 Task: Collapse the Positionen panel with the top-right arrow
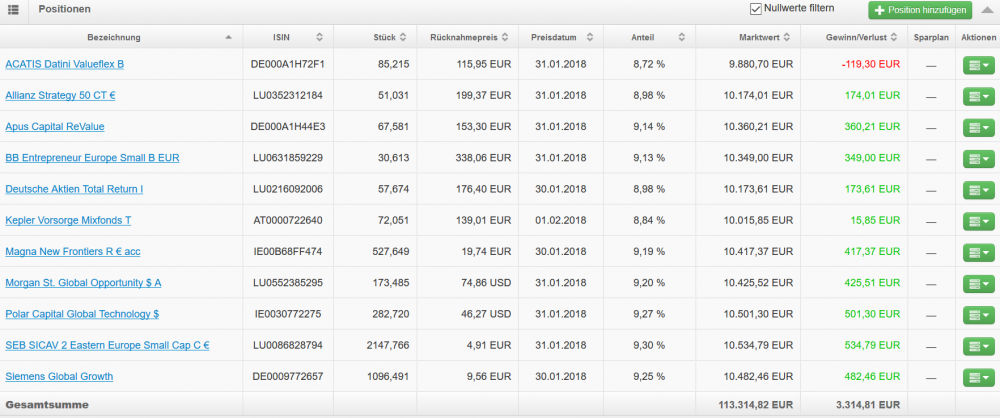click(x=986, y=10)
